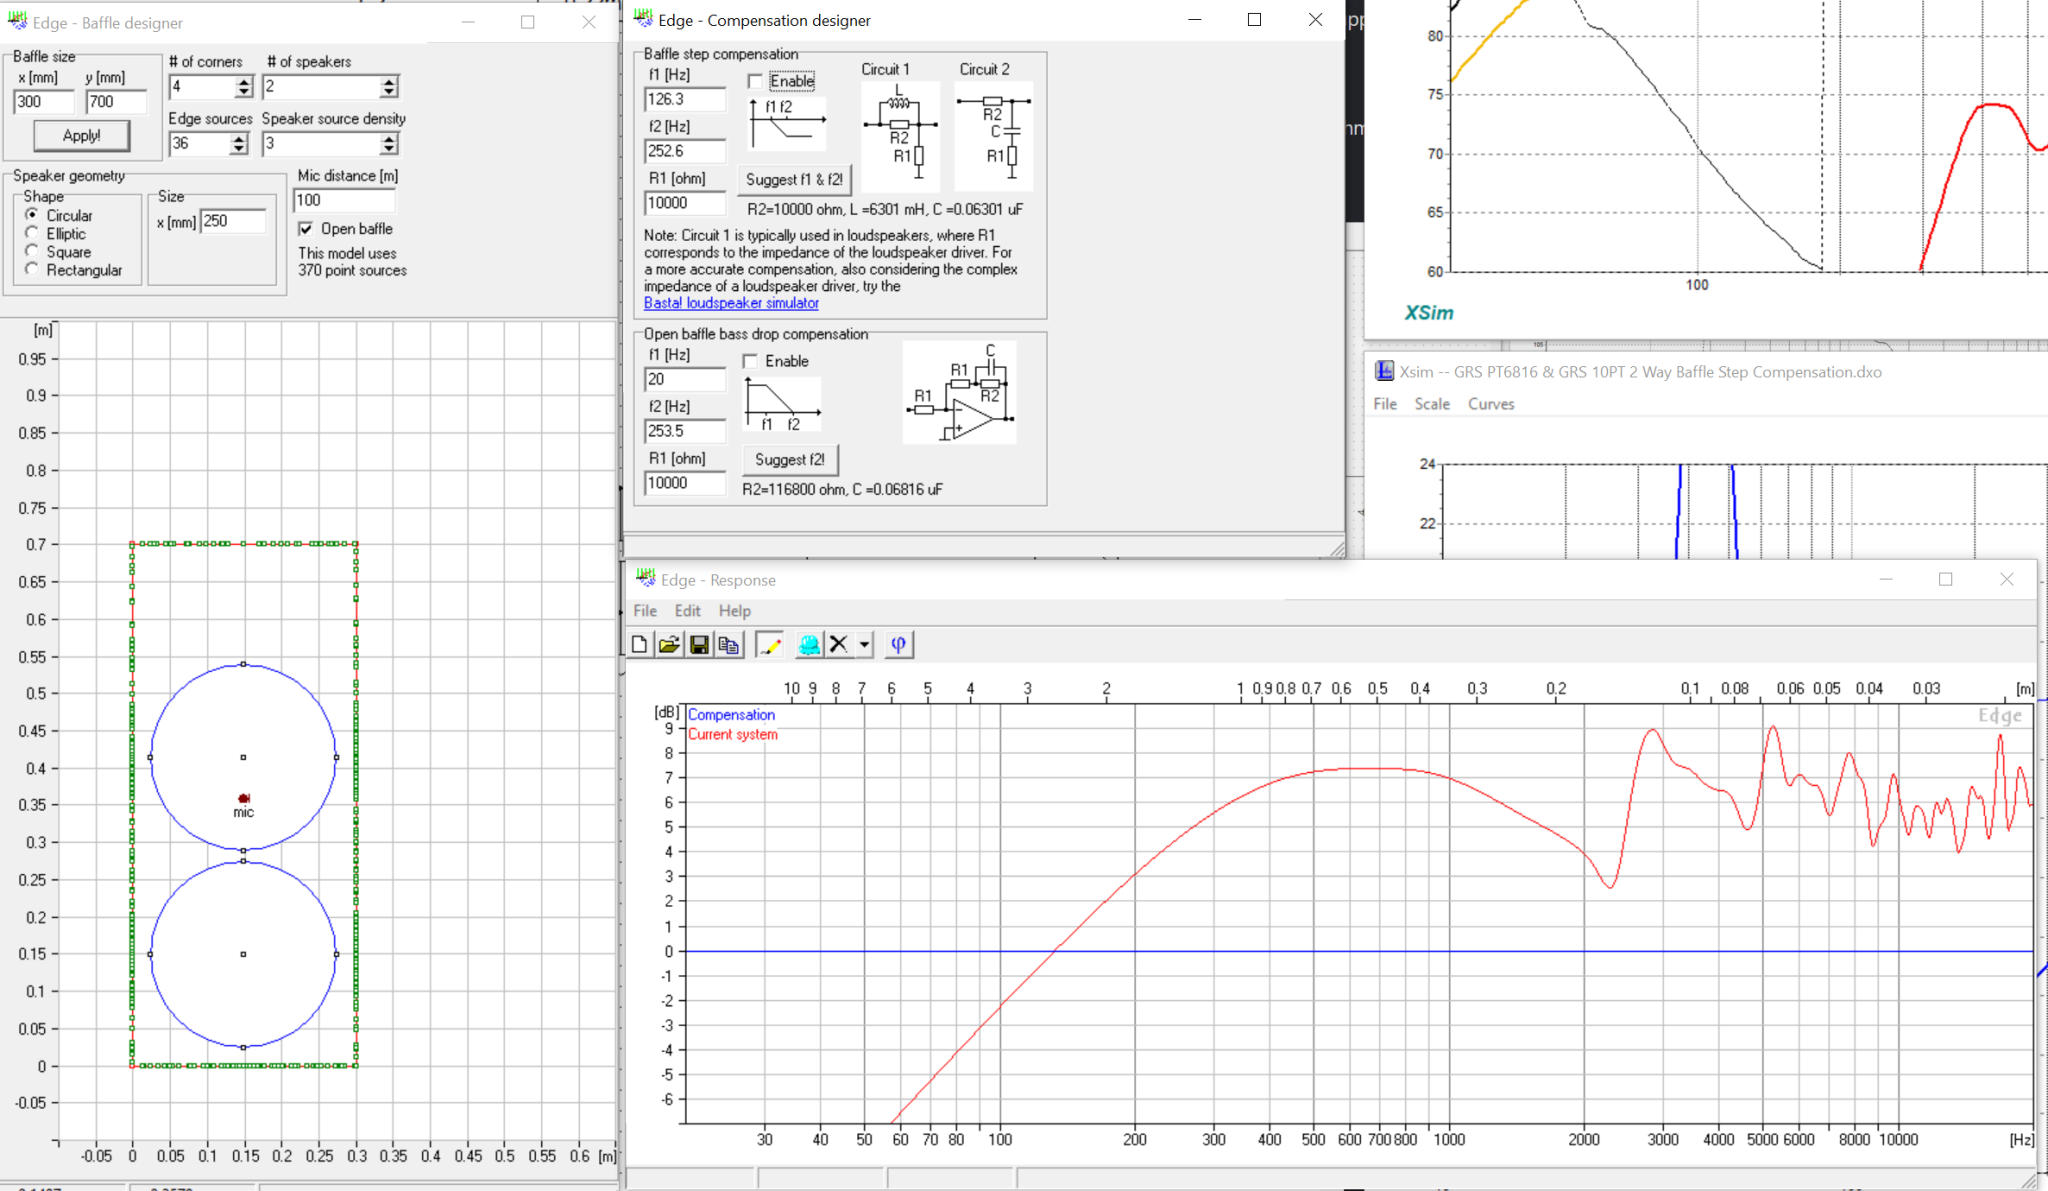The height and width of the screenshot is (1191, 2048).
Task: Decrease the number of corners
Action: pyautogui.click(x=244, y=93)
